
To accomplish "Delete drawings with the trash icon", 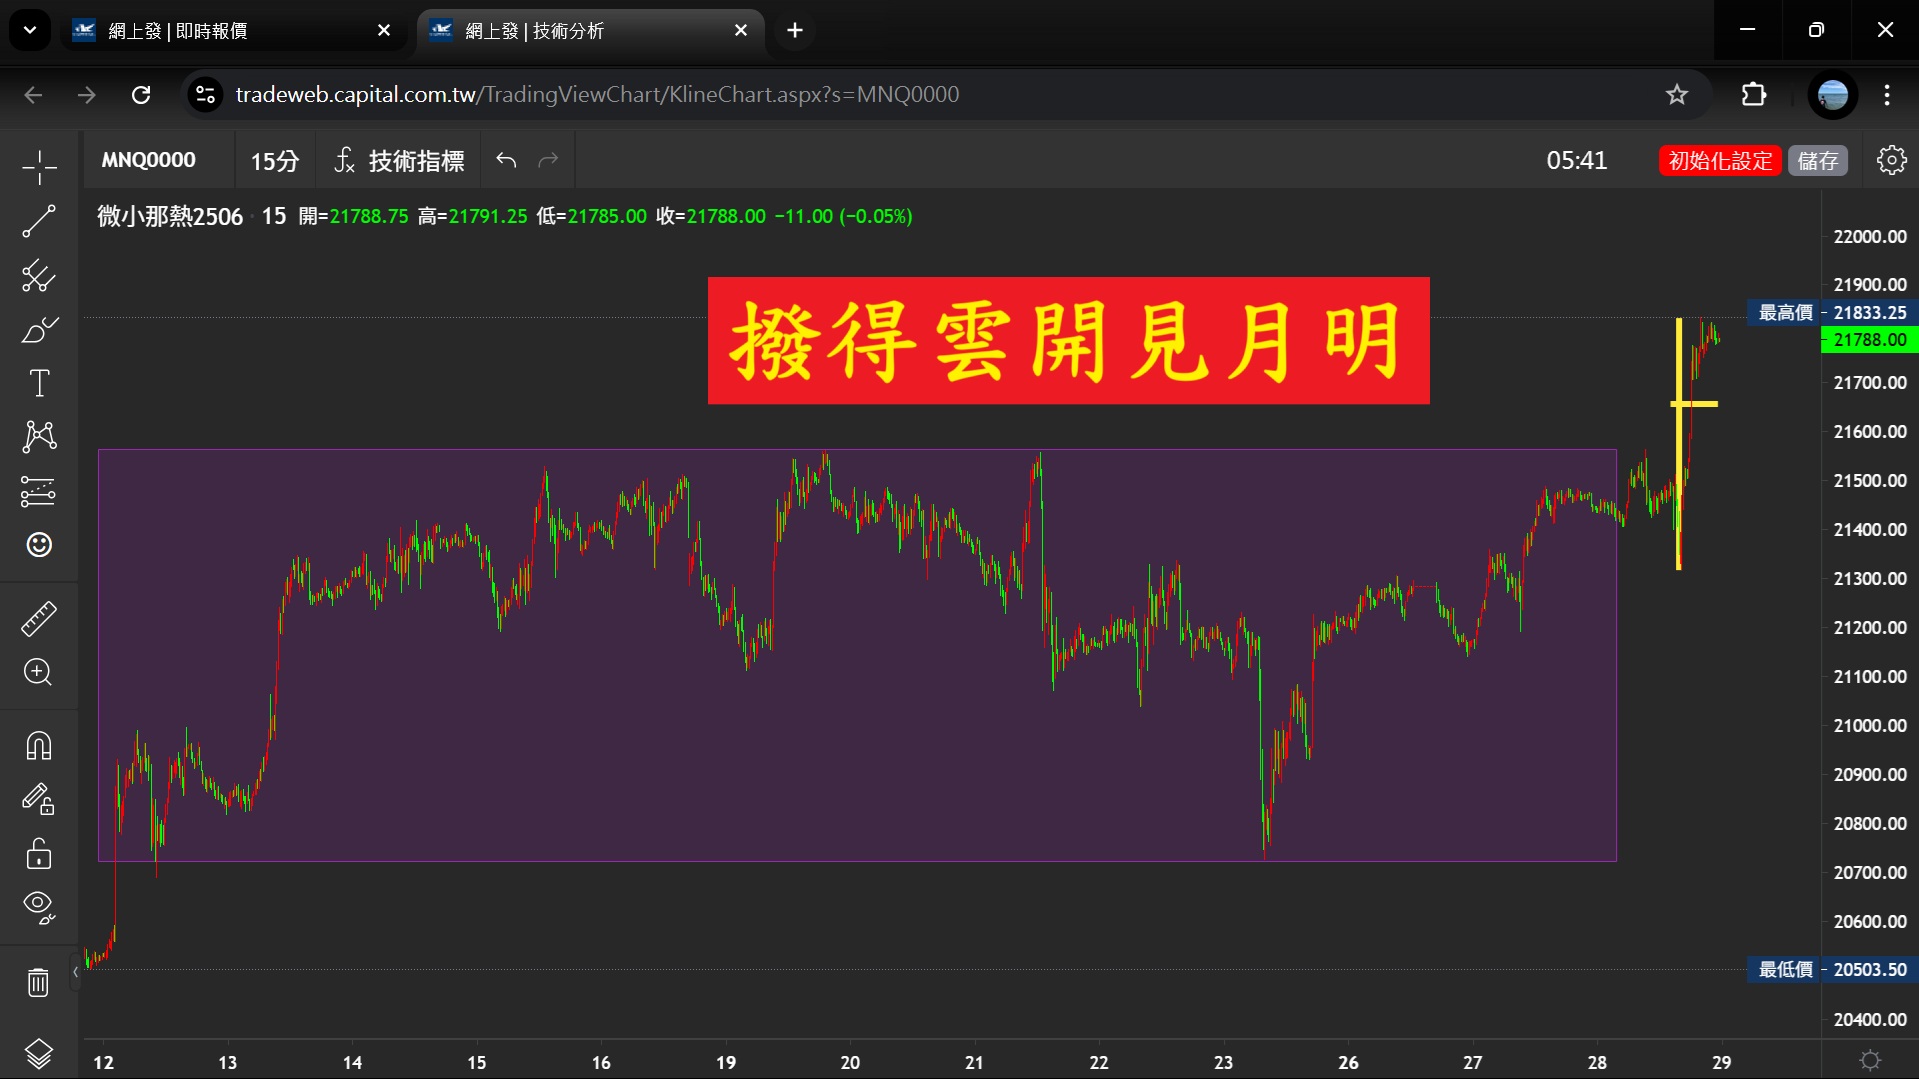I will click(x=39, y=983).
